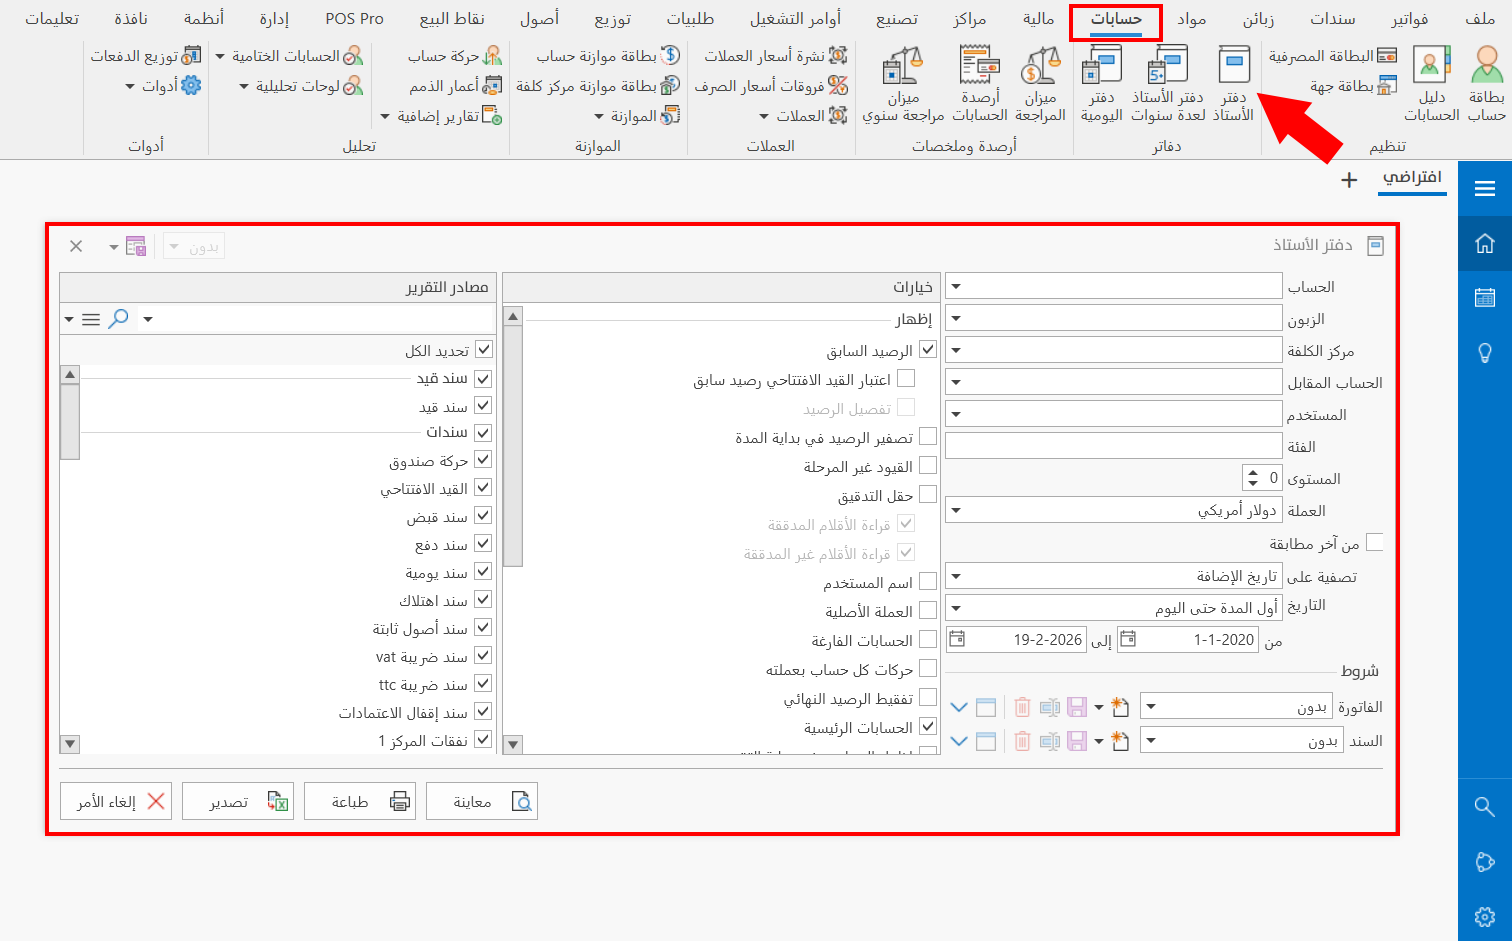The height and width of the screenshot is (941, 1512).
Task: Open مواد ribbon tab
Action: [1192, 19]
